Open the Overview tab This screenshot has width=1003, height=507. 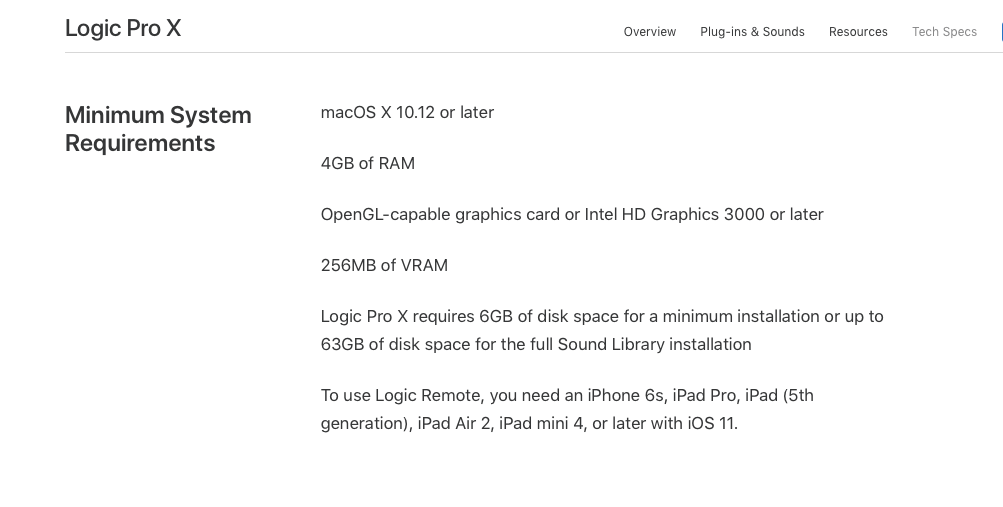[x=650, y=32]
